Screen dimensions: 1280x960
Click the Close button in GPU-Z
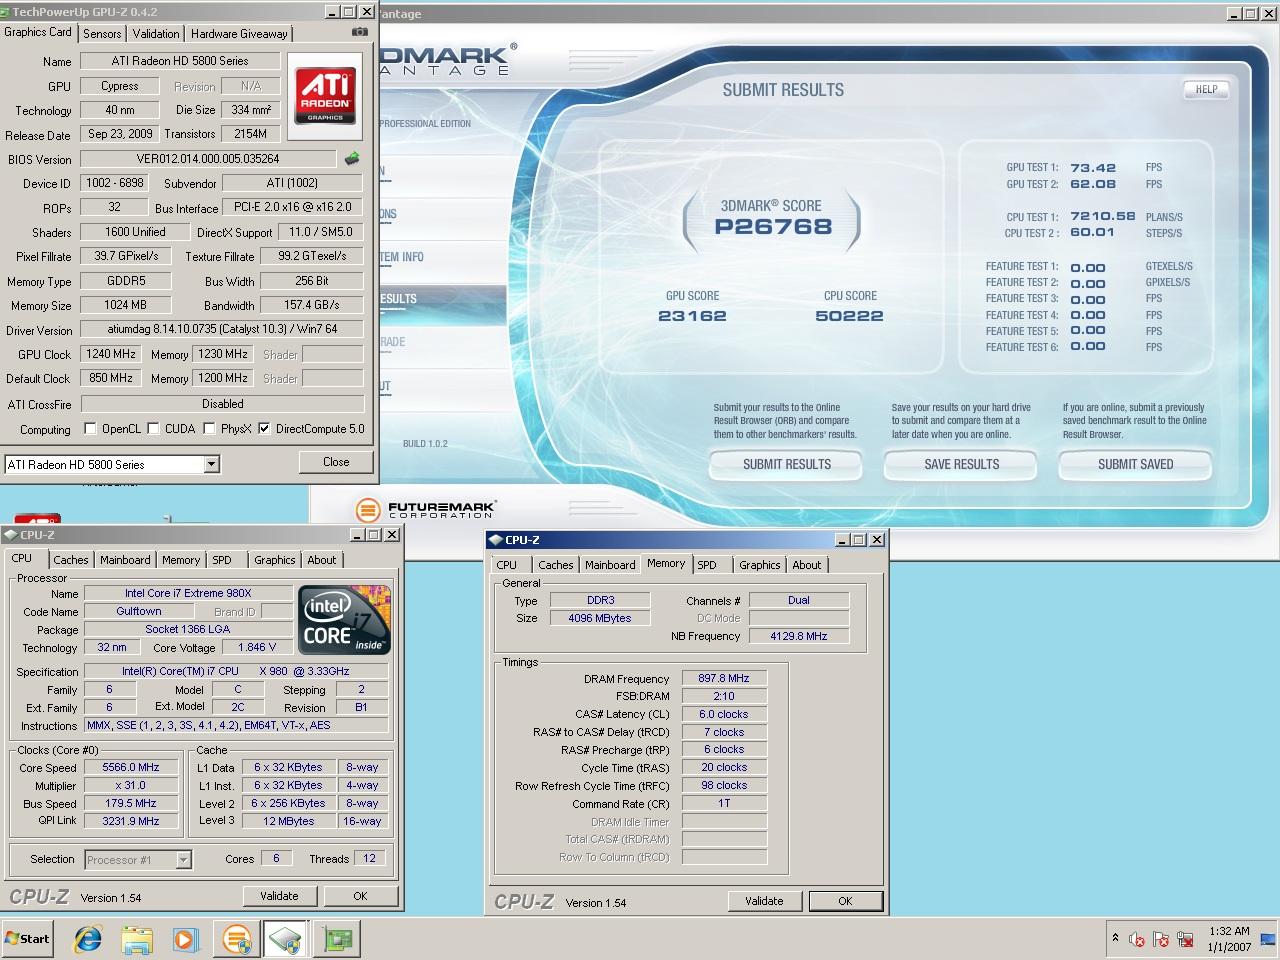coord(336,462)
